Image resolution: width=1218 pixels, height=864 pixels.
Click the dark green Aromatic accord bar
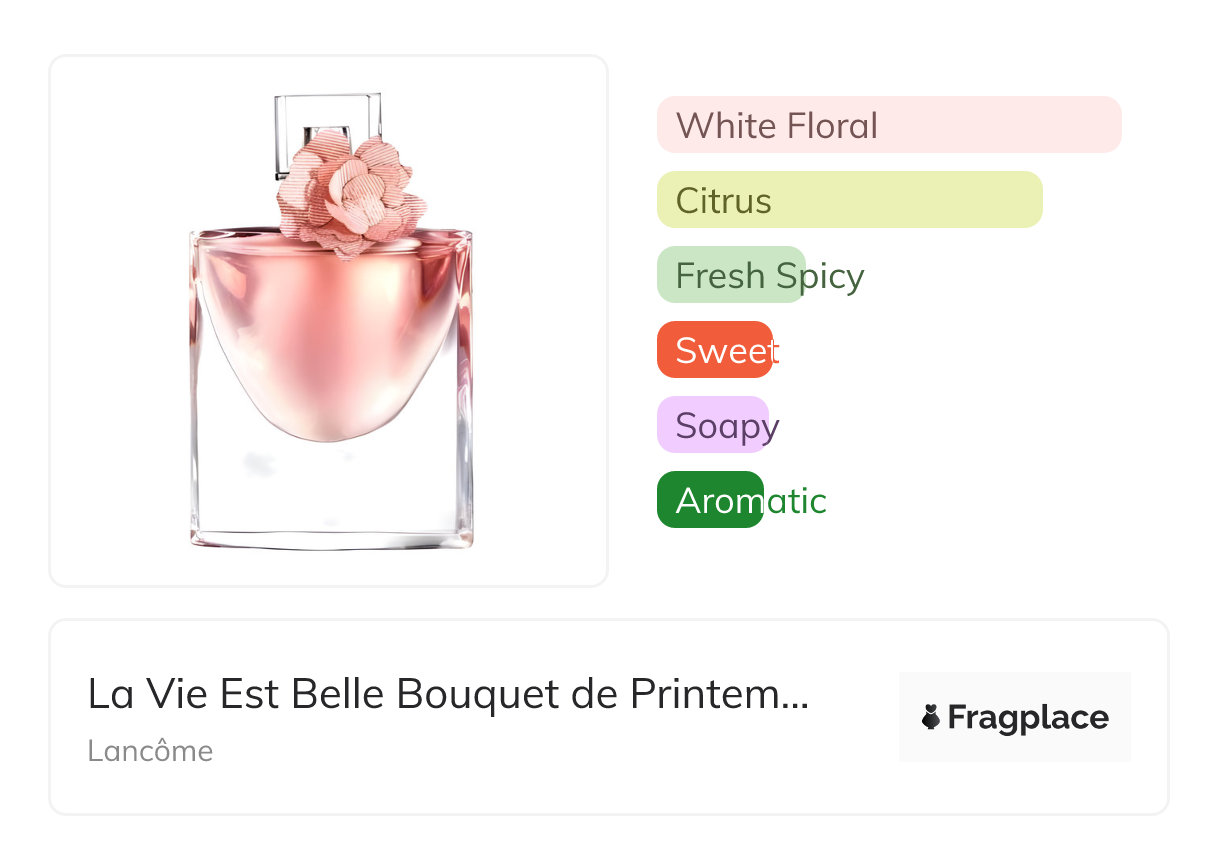click(x=710, y=500)
